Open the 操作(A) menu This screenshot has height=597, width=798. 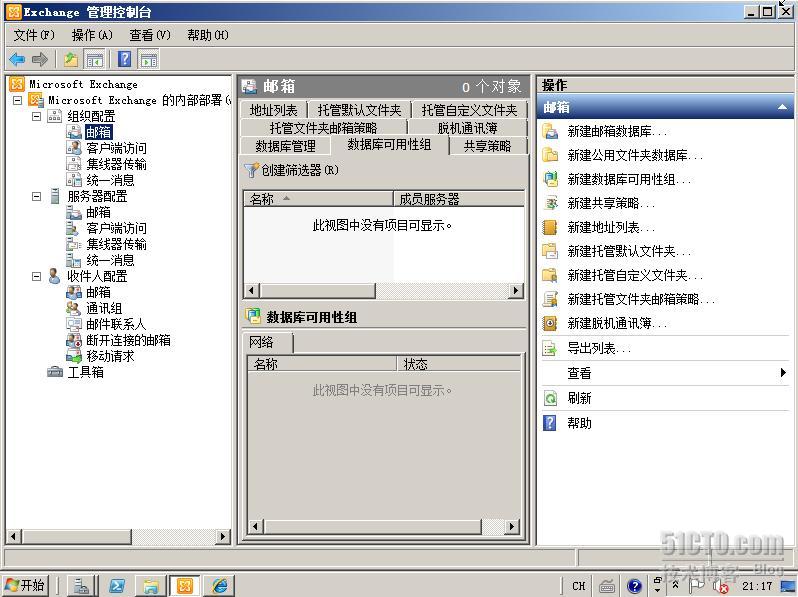tap(92, 35)
